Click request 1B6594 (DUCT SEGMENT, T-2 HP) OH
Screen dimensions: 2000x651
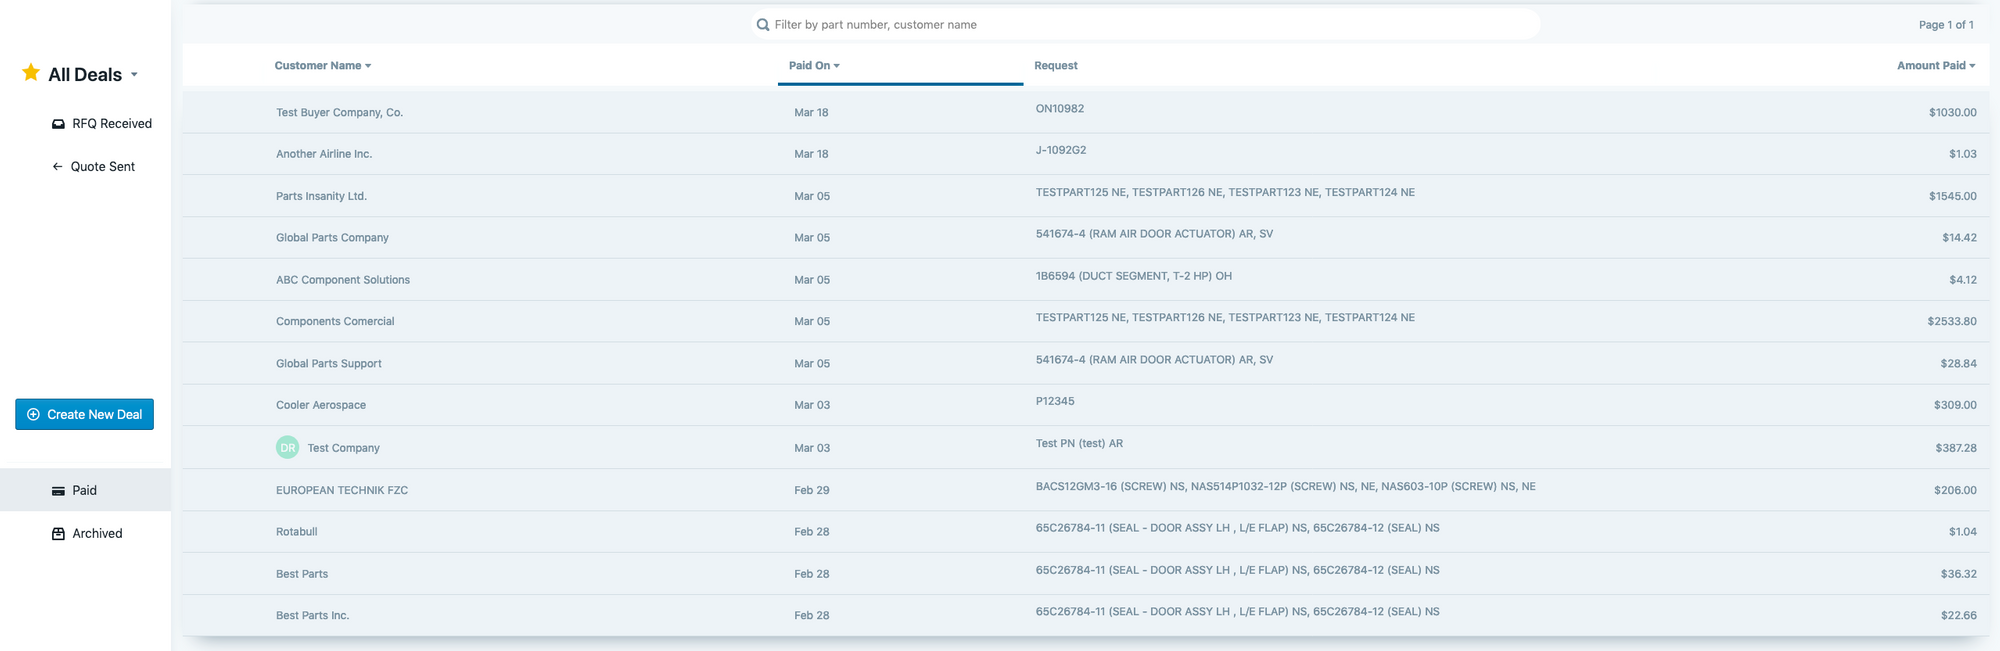click(x=1133, y=276)
